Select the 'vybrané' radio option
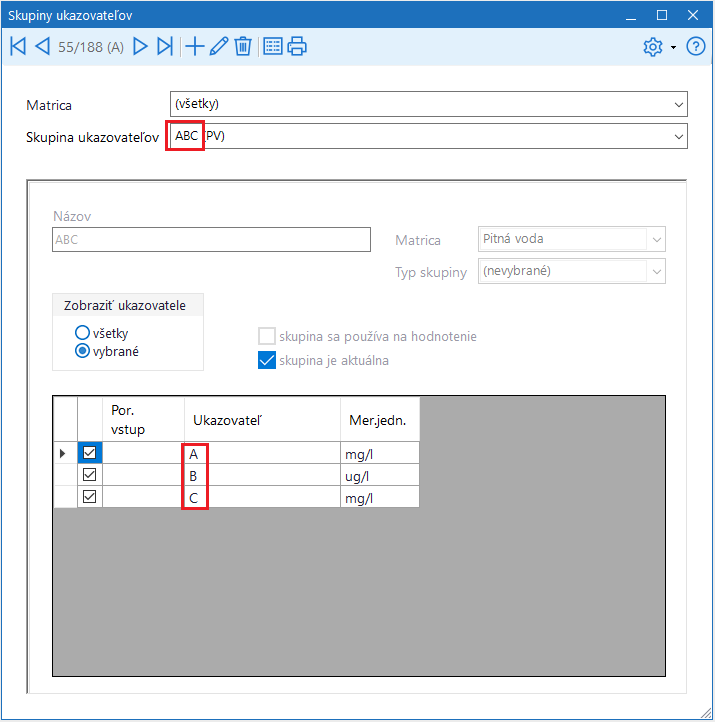 point(82,351)
